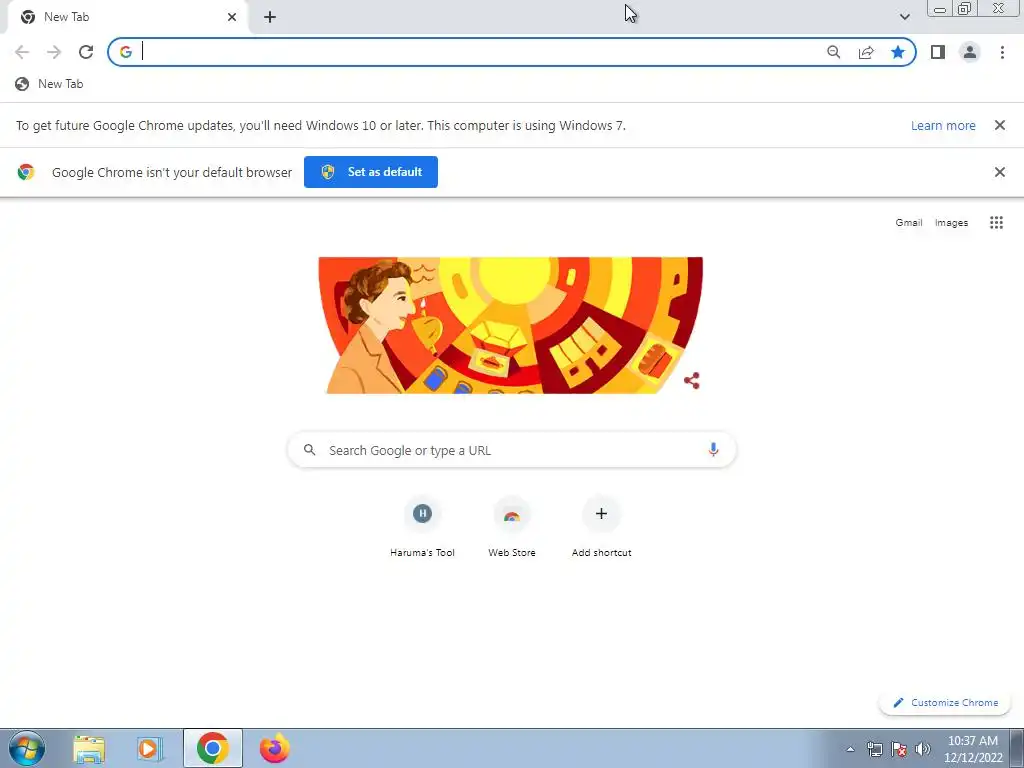This screenshot has width=1024, height=768.
Task: Select the New Tab browser tab
Action: 127,17
